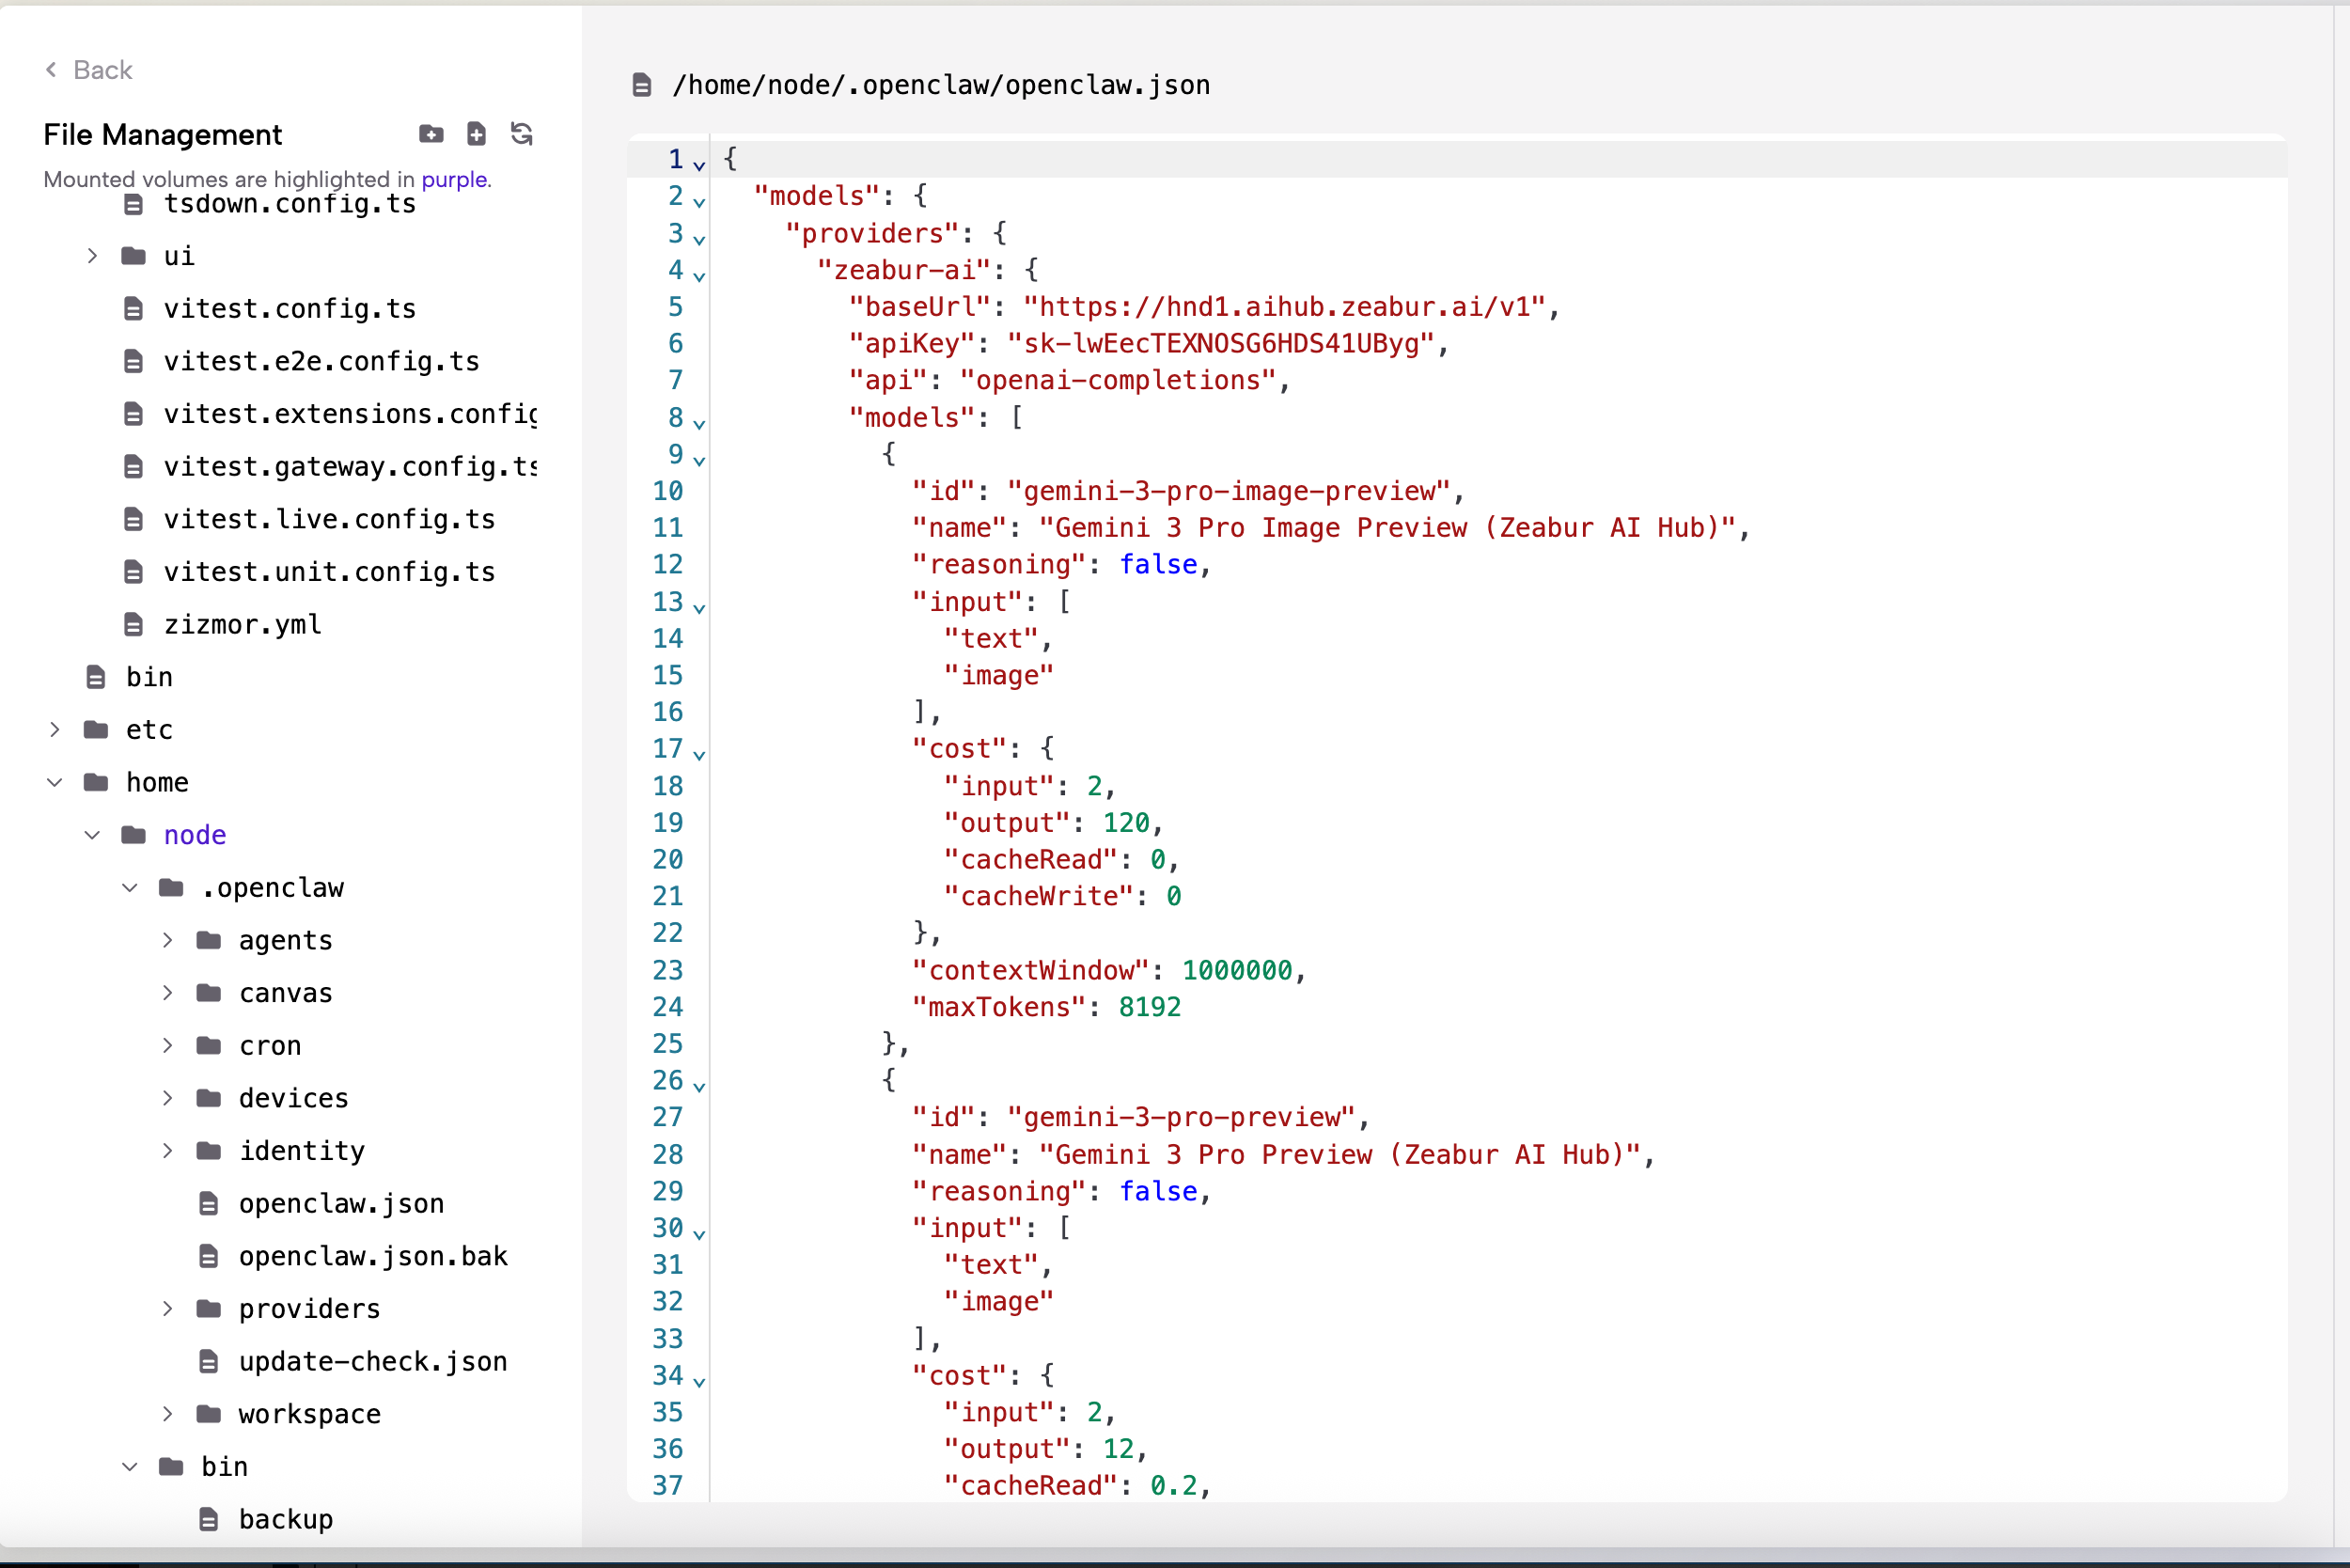
Task: Click the new folder icon
Action: tap(431, 134)
